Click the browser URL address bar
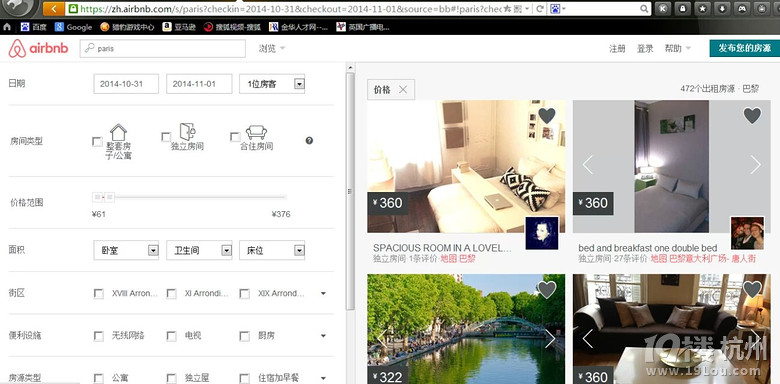Viewport: 780px width, 384px height. 290,8
